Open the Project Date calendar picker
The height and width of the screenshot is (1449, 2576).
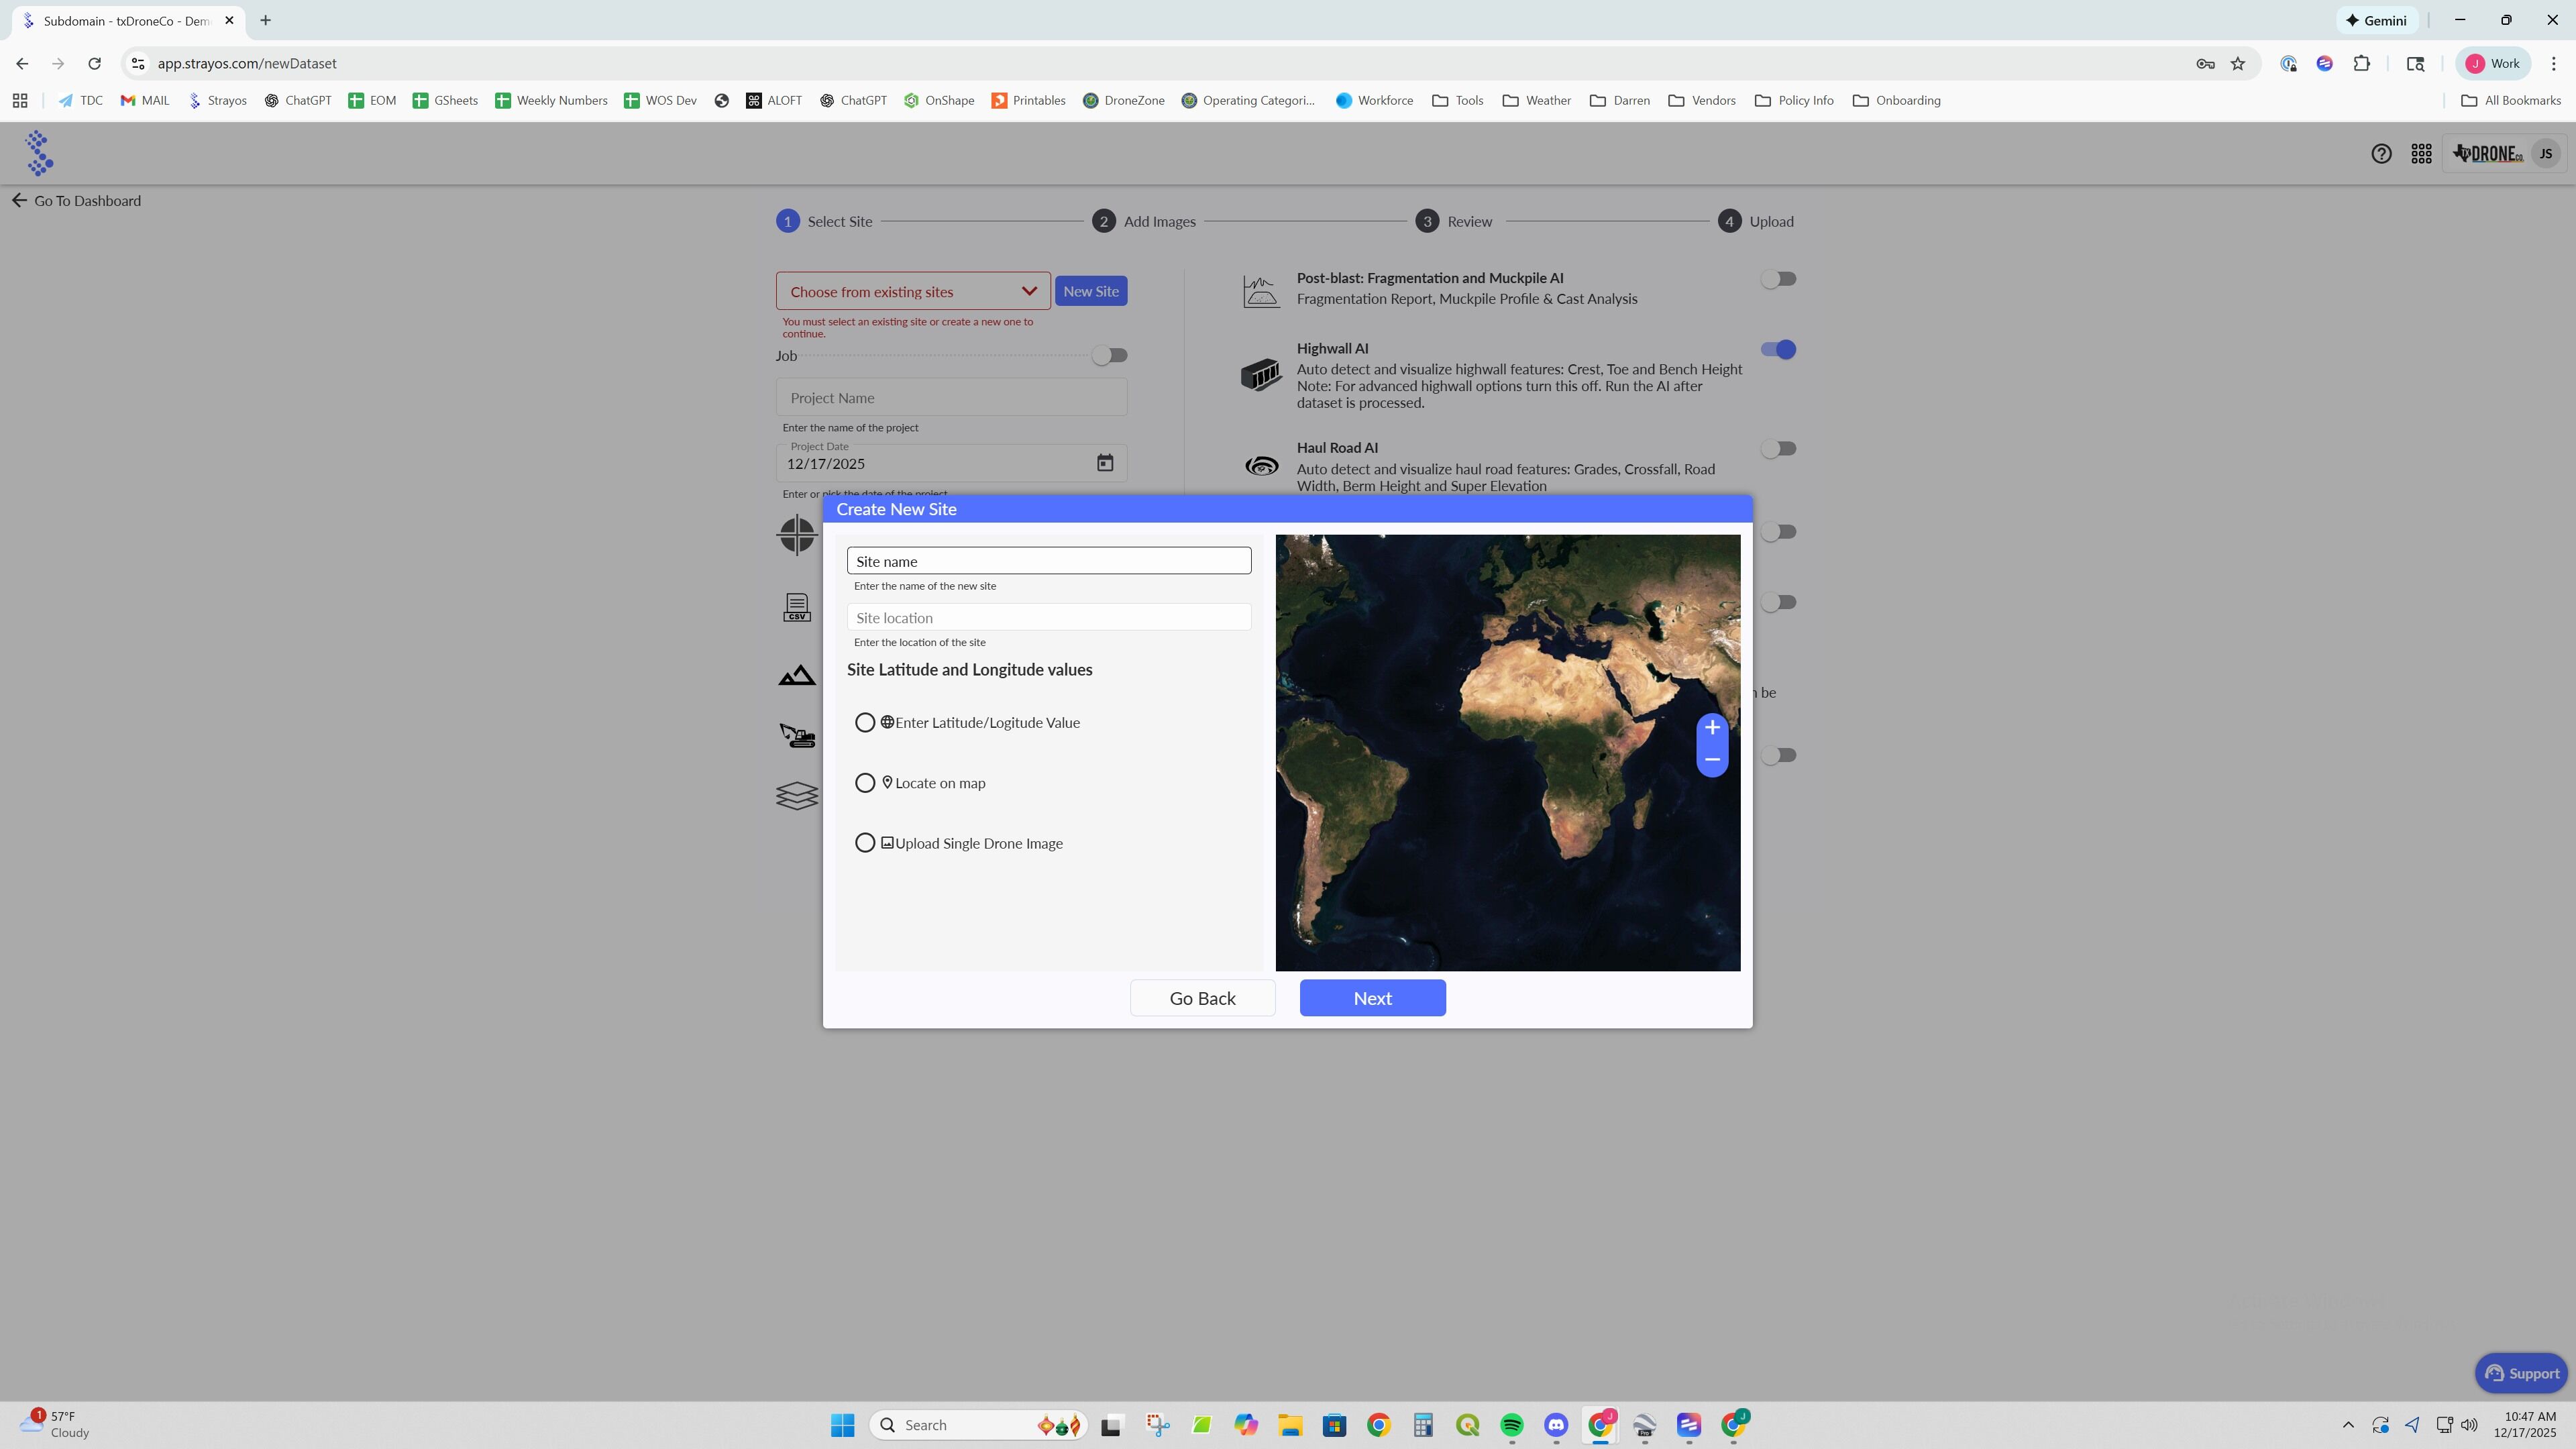[1104, 463]
